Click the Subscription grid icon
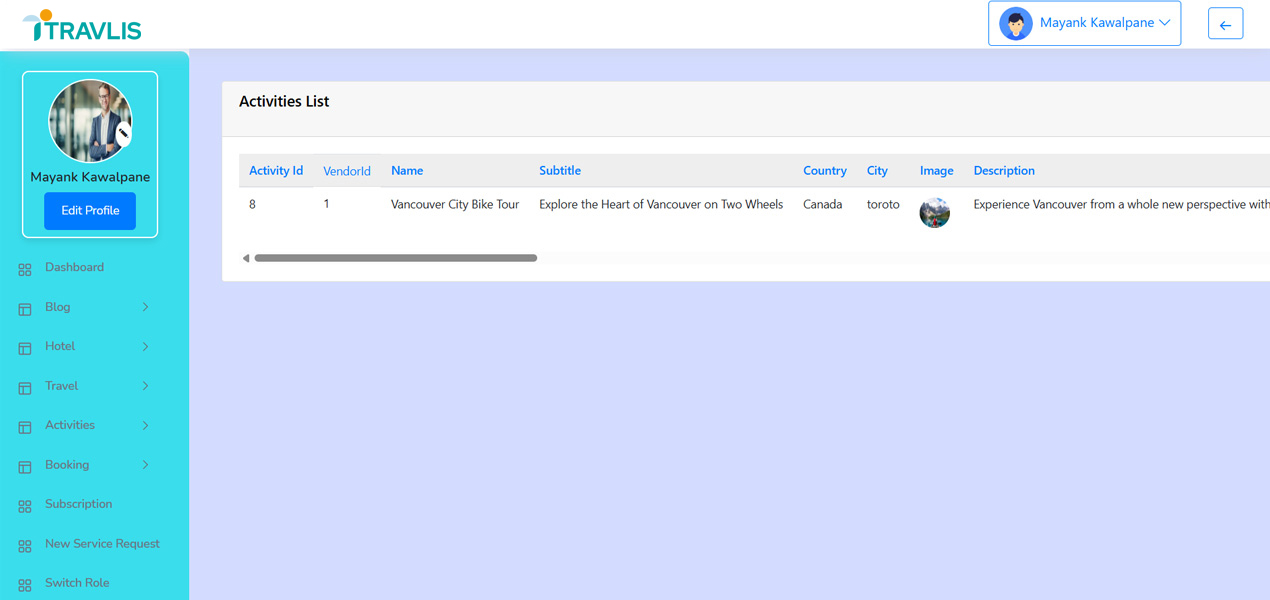The height and width of the screenshot is (600, 1270). 25,506
